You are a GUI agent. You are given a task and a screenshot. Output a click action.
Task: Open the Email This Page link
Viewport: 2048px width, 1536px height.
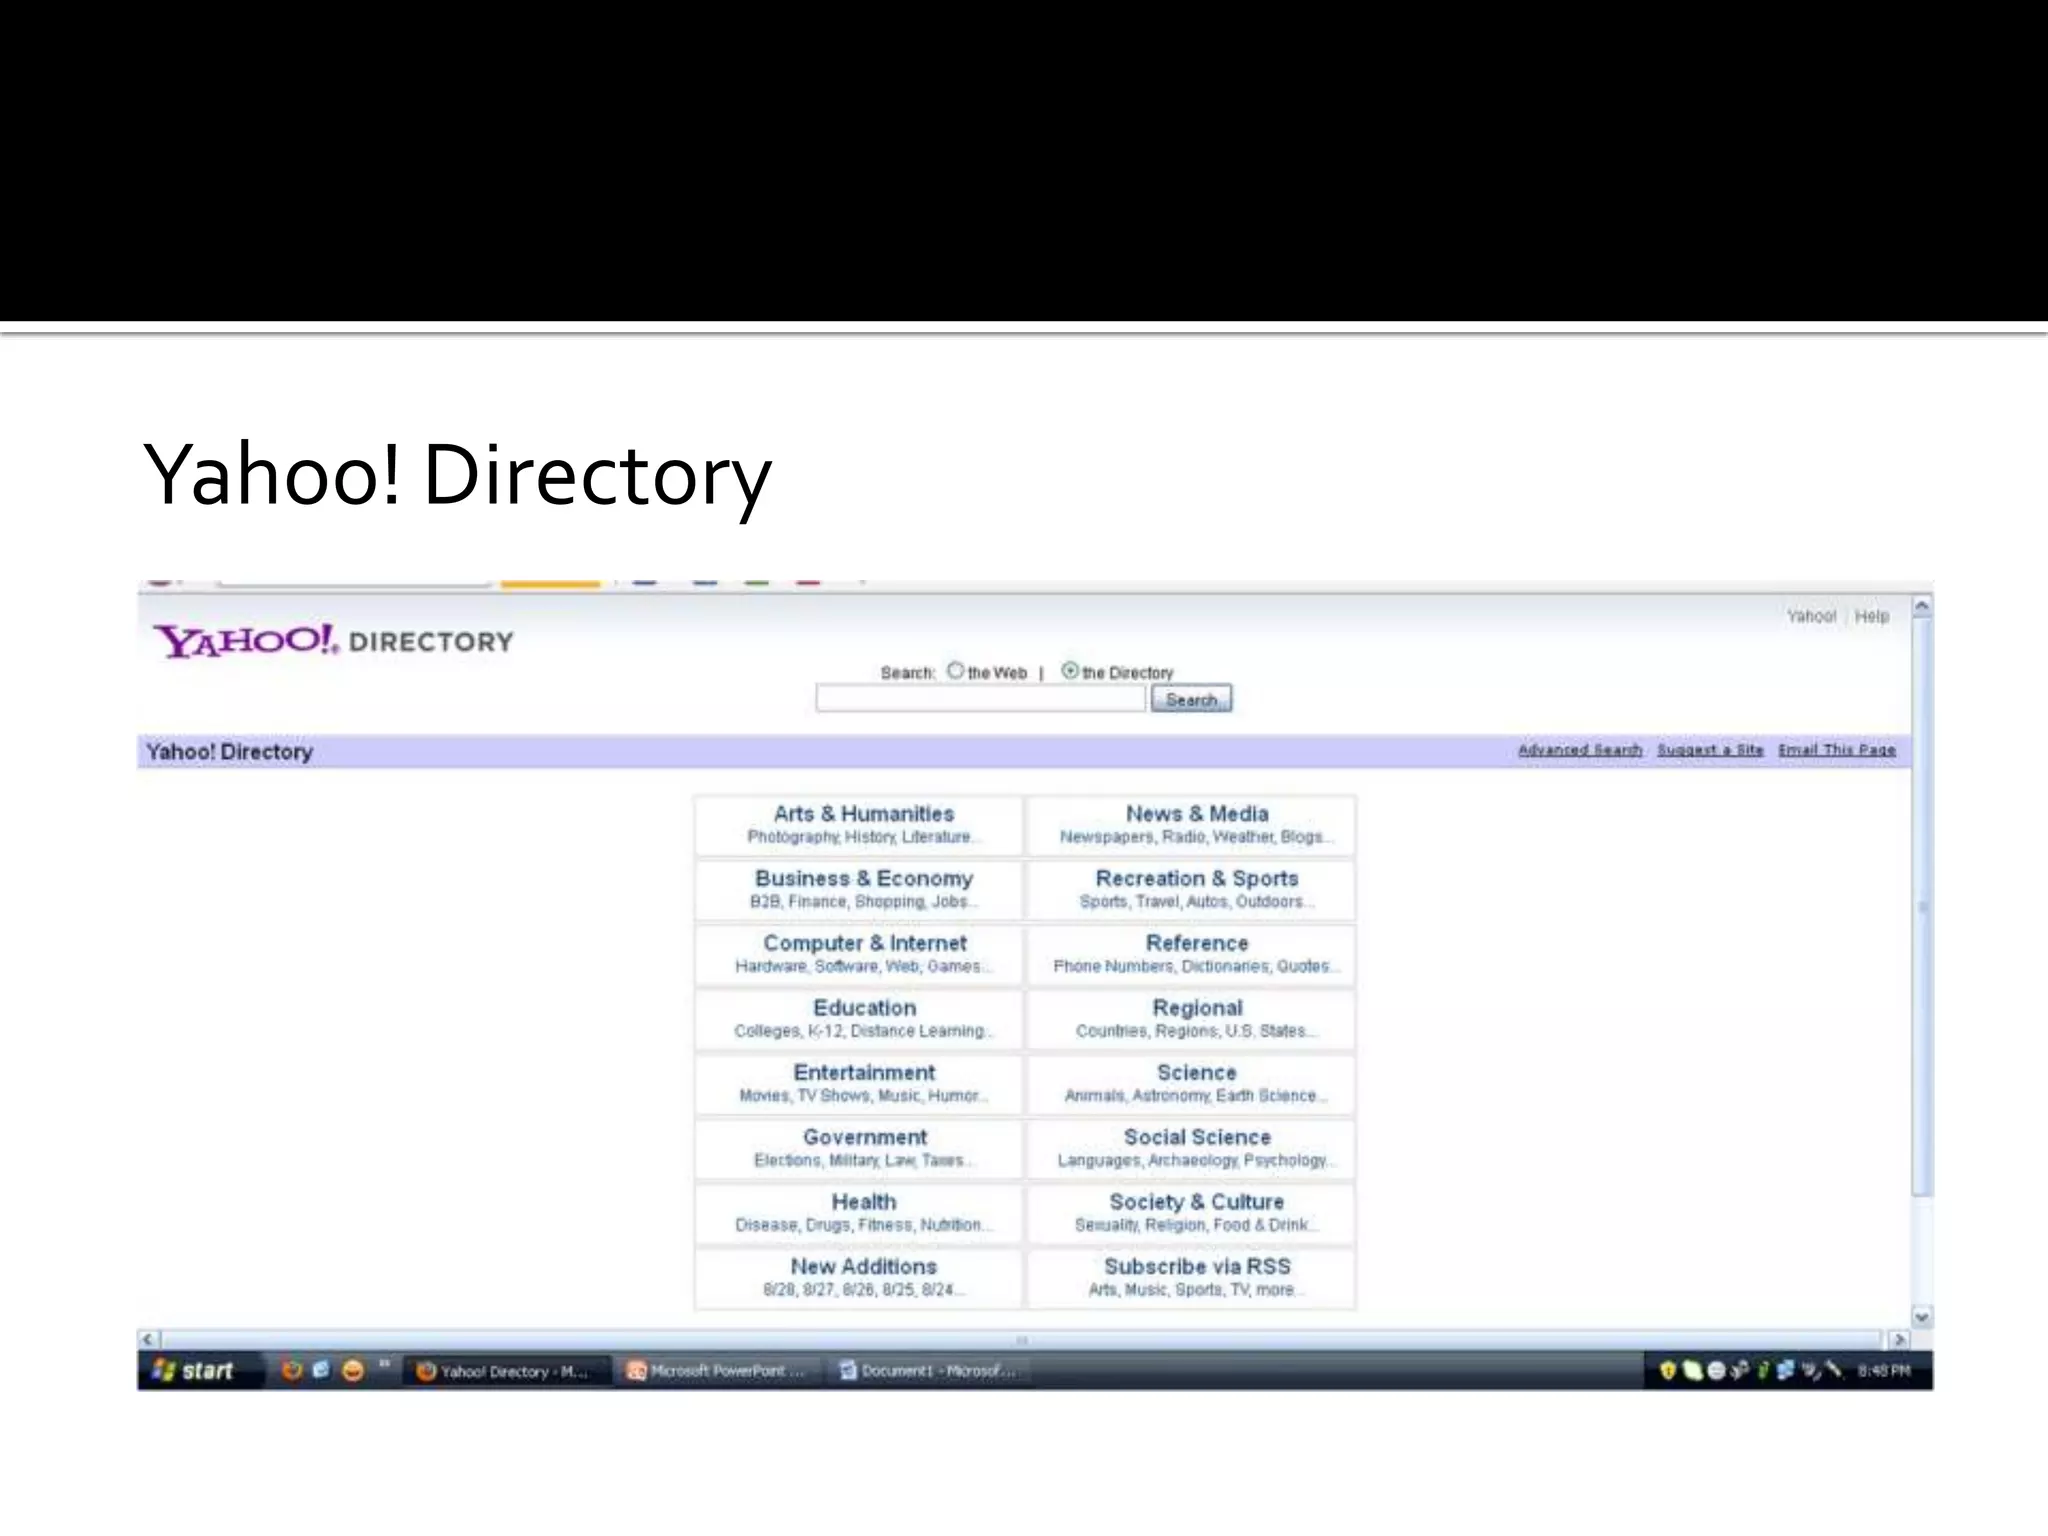(x=1837, y=750)
